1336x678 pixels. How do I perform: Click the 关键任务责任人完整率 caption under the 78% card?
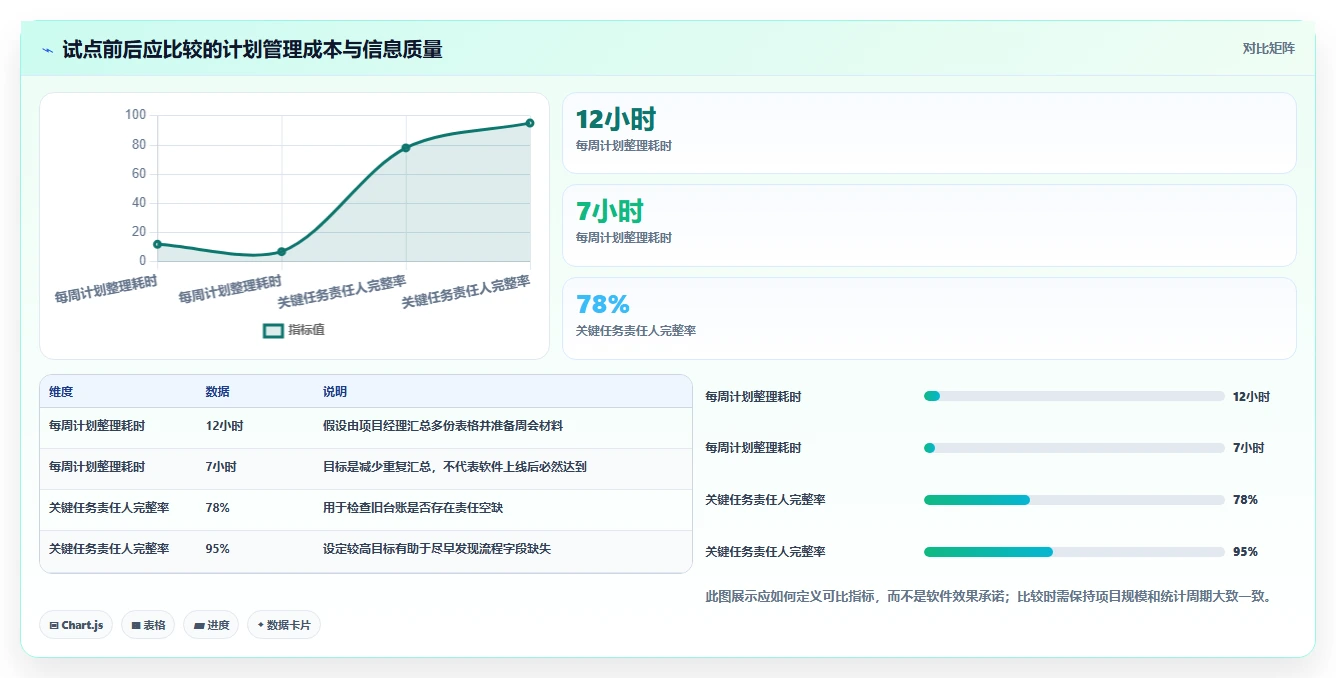[x=636, y=331]
